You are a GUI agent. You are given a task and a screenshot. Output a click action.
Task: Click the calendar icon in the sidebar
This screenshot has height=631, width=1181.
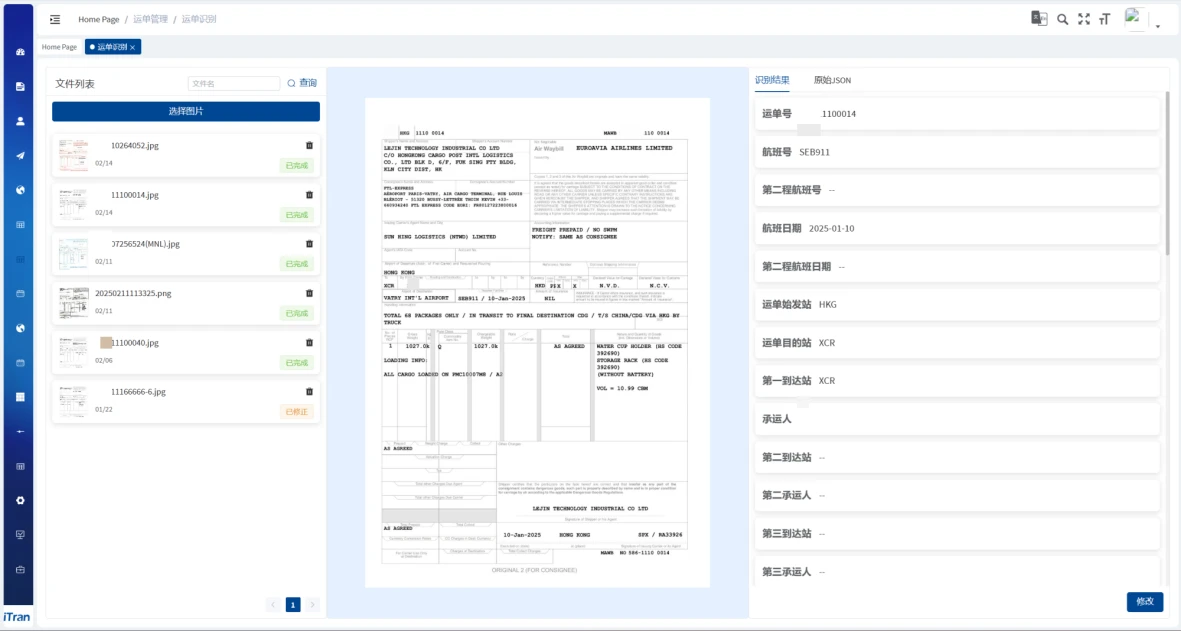tap(18, 294)
